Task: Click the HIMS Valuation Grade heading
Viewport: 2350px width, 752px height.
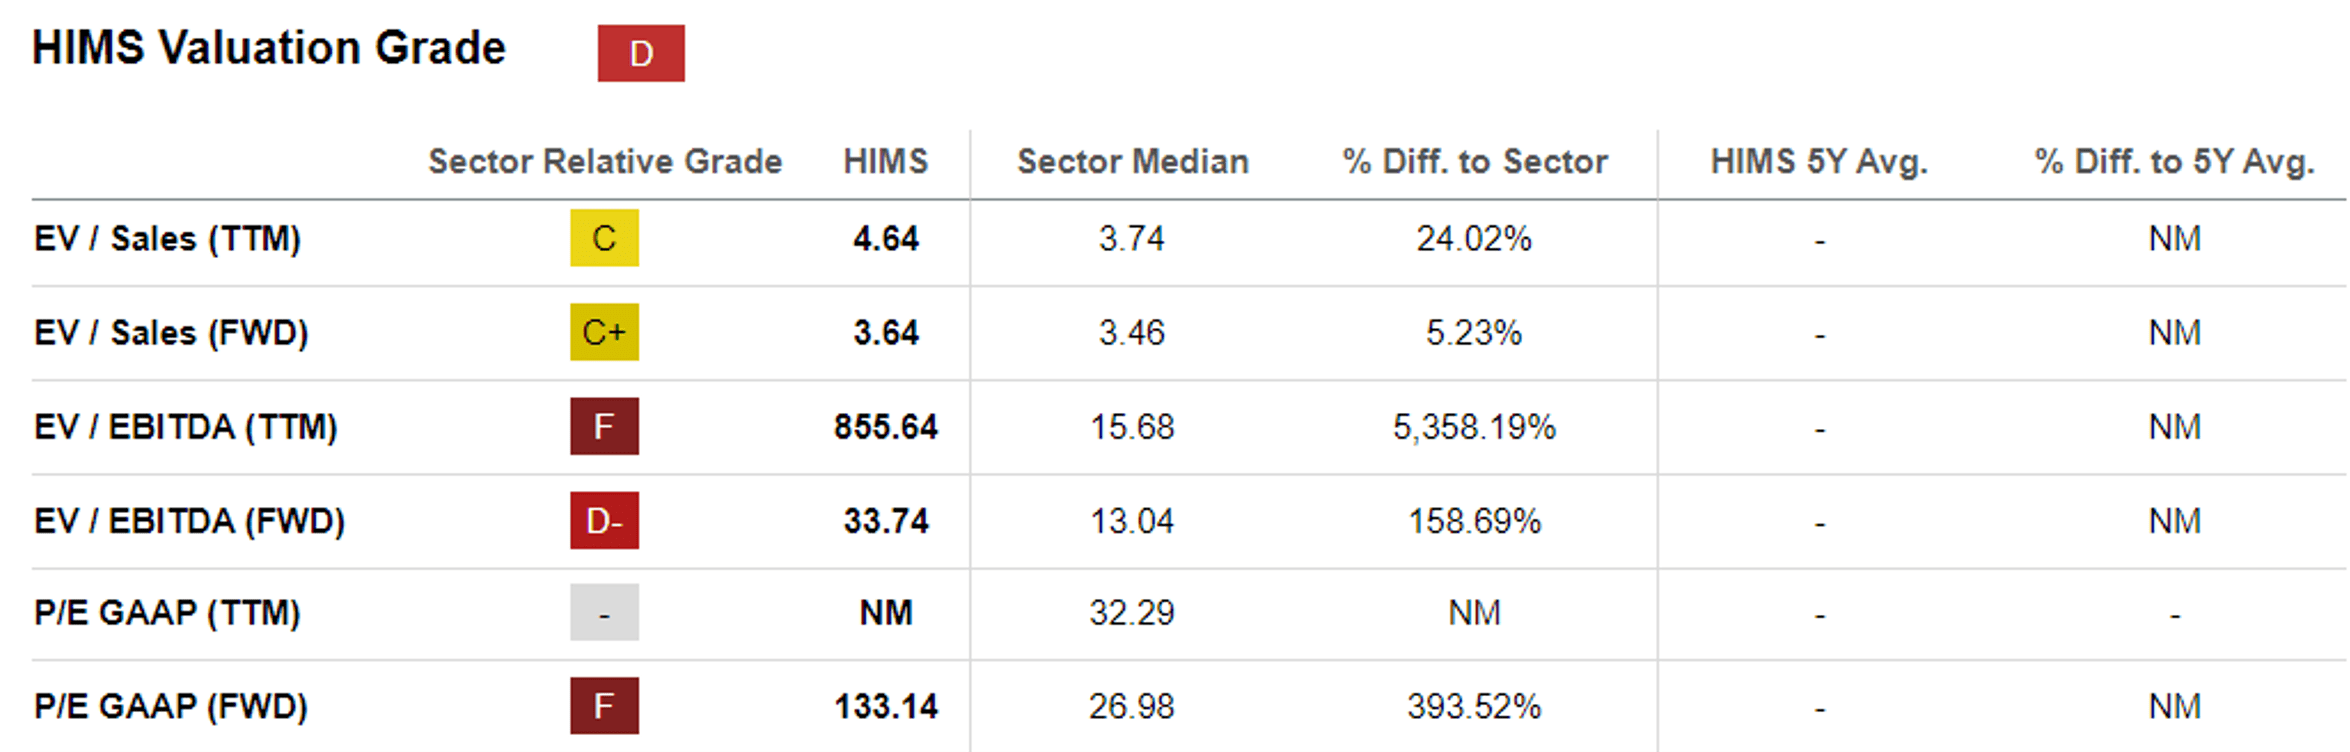Action: coord(269,48)
